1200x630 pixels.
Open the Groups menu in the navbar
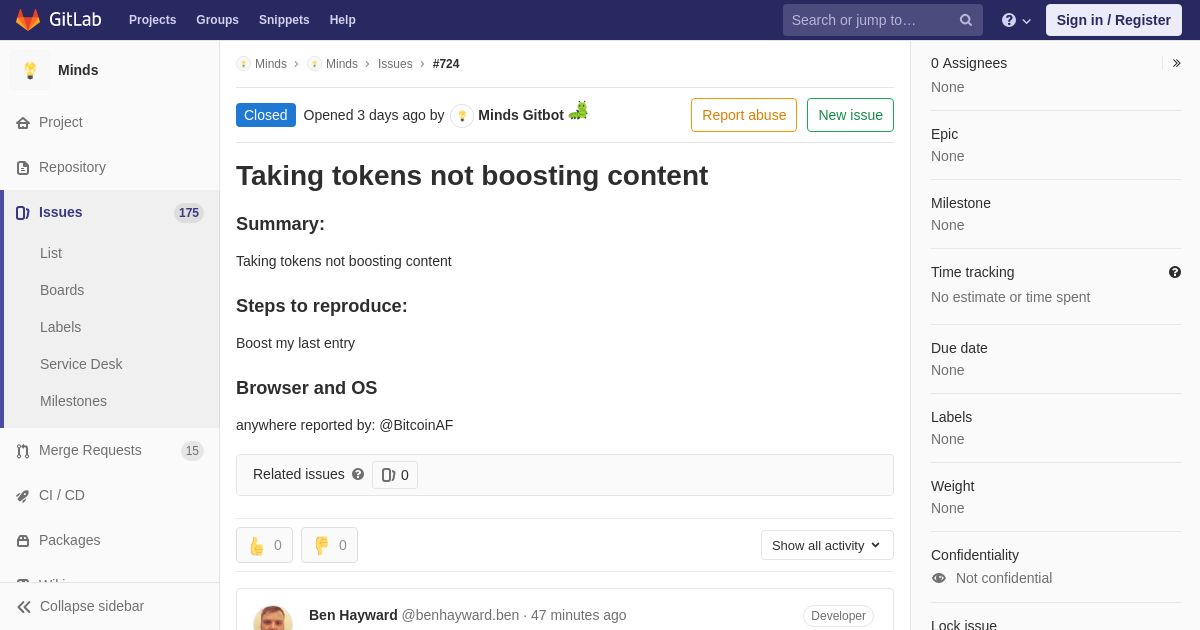click(x=217, y=20)
